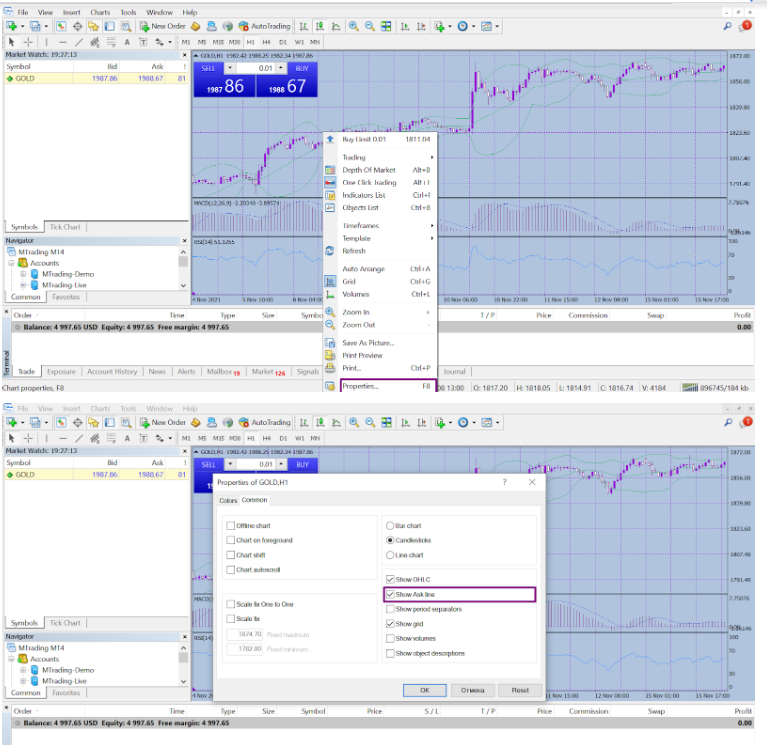Open Charts menu in top window menu bar
Screen dimensions: 767x745
100,12
